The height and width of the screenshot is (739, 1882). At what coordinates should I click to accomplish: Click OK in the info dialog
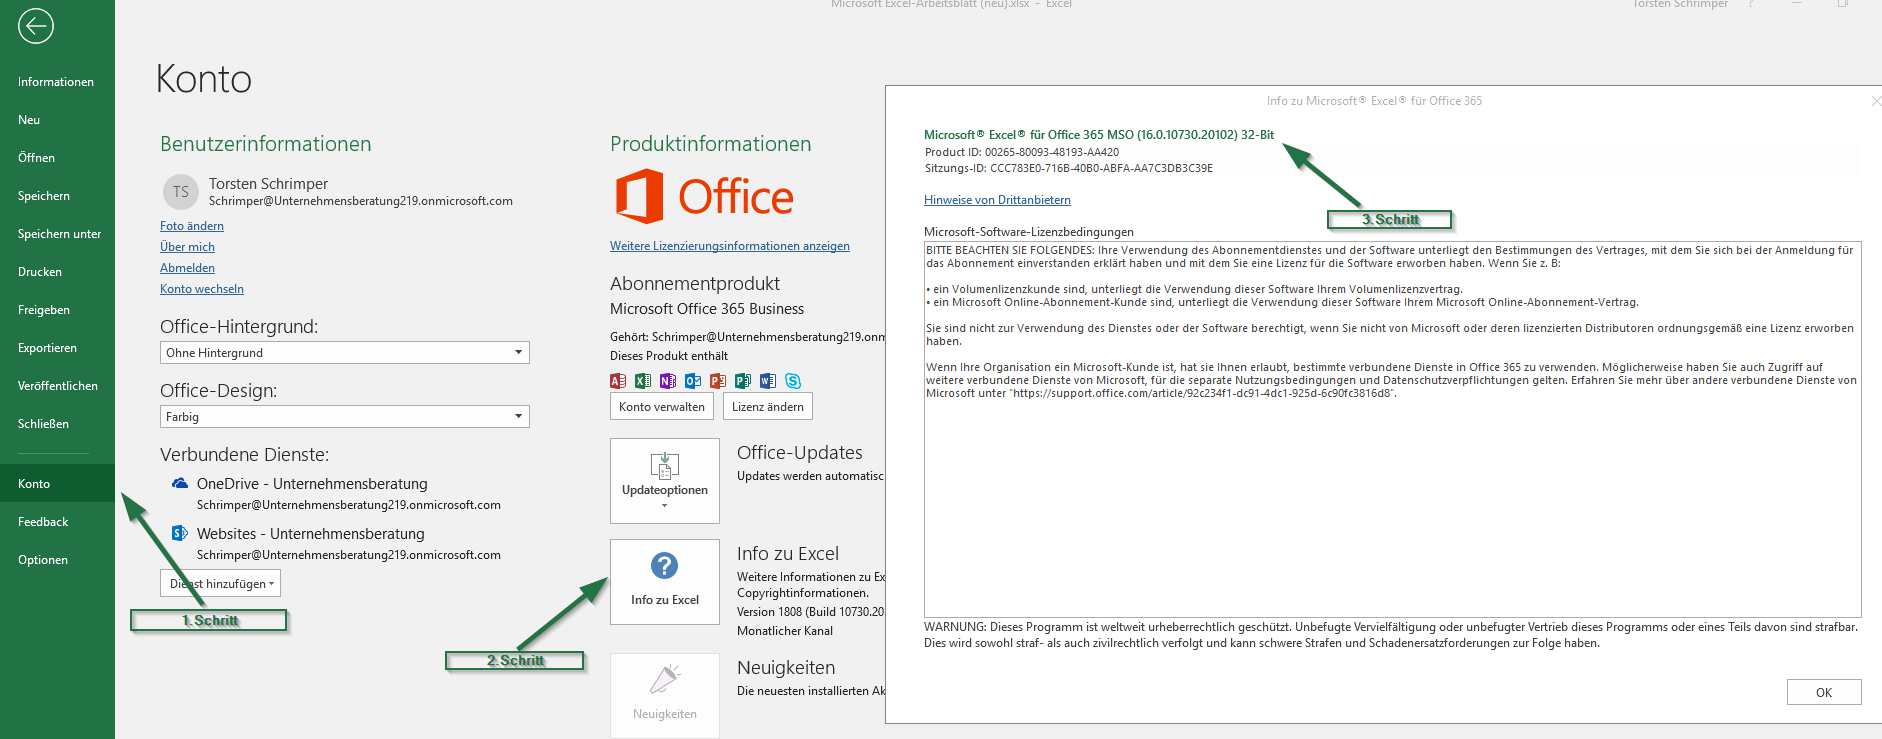point(1824,692)
